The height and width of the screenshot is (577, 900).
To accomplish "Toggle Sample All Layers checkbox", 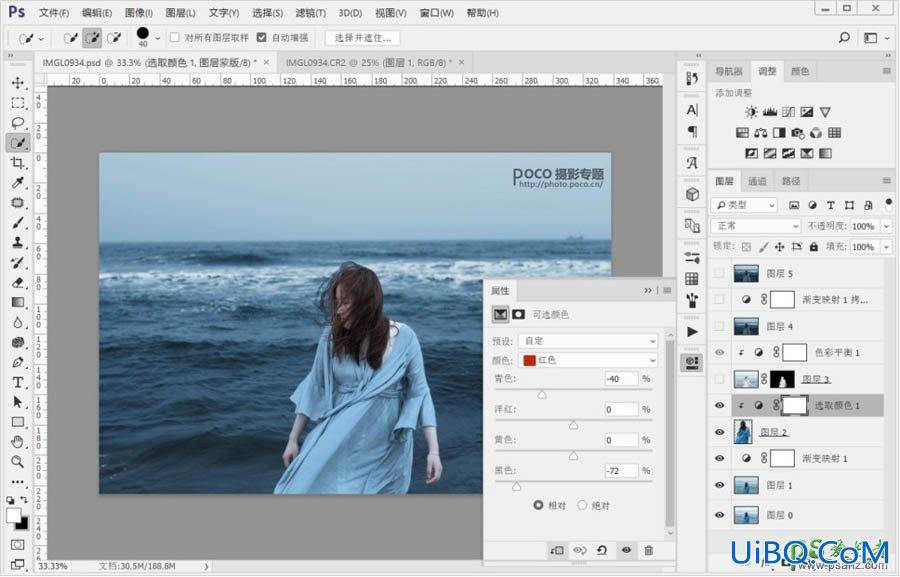I will [x=175, y=37].
